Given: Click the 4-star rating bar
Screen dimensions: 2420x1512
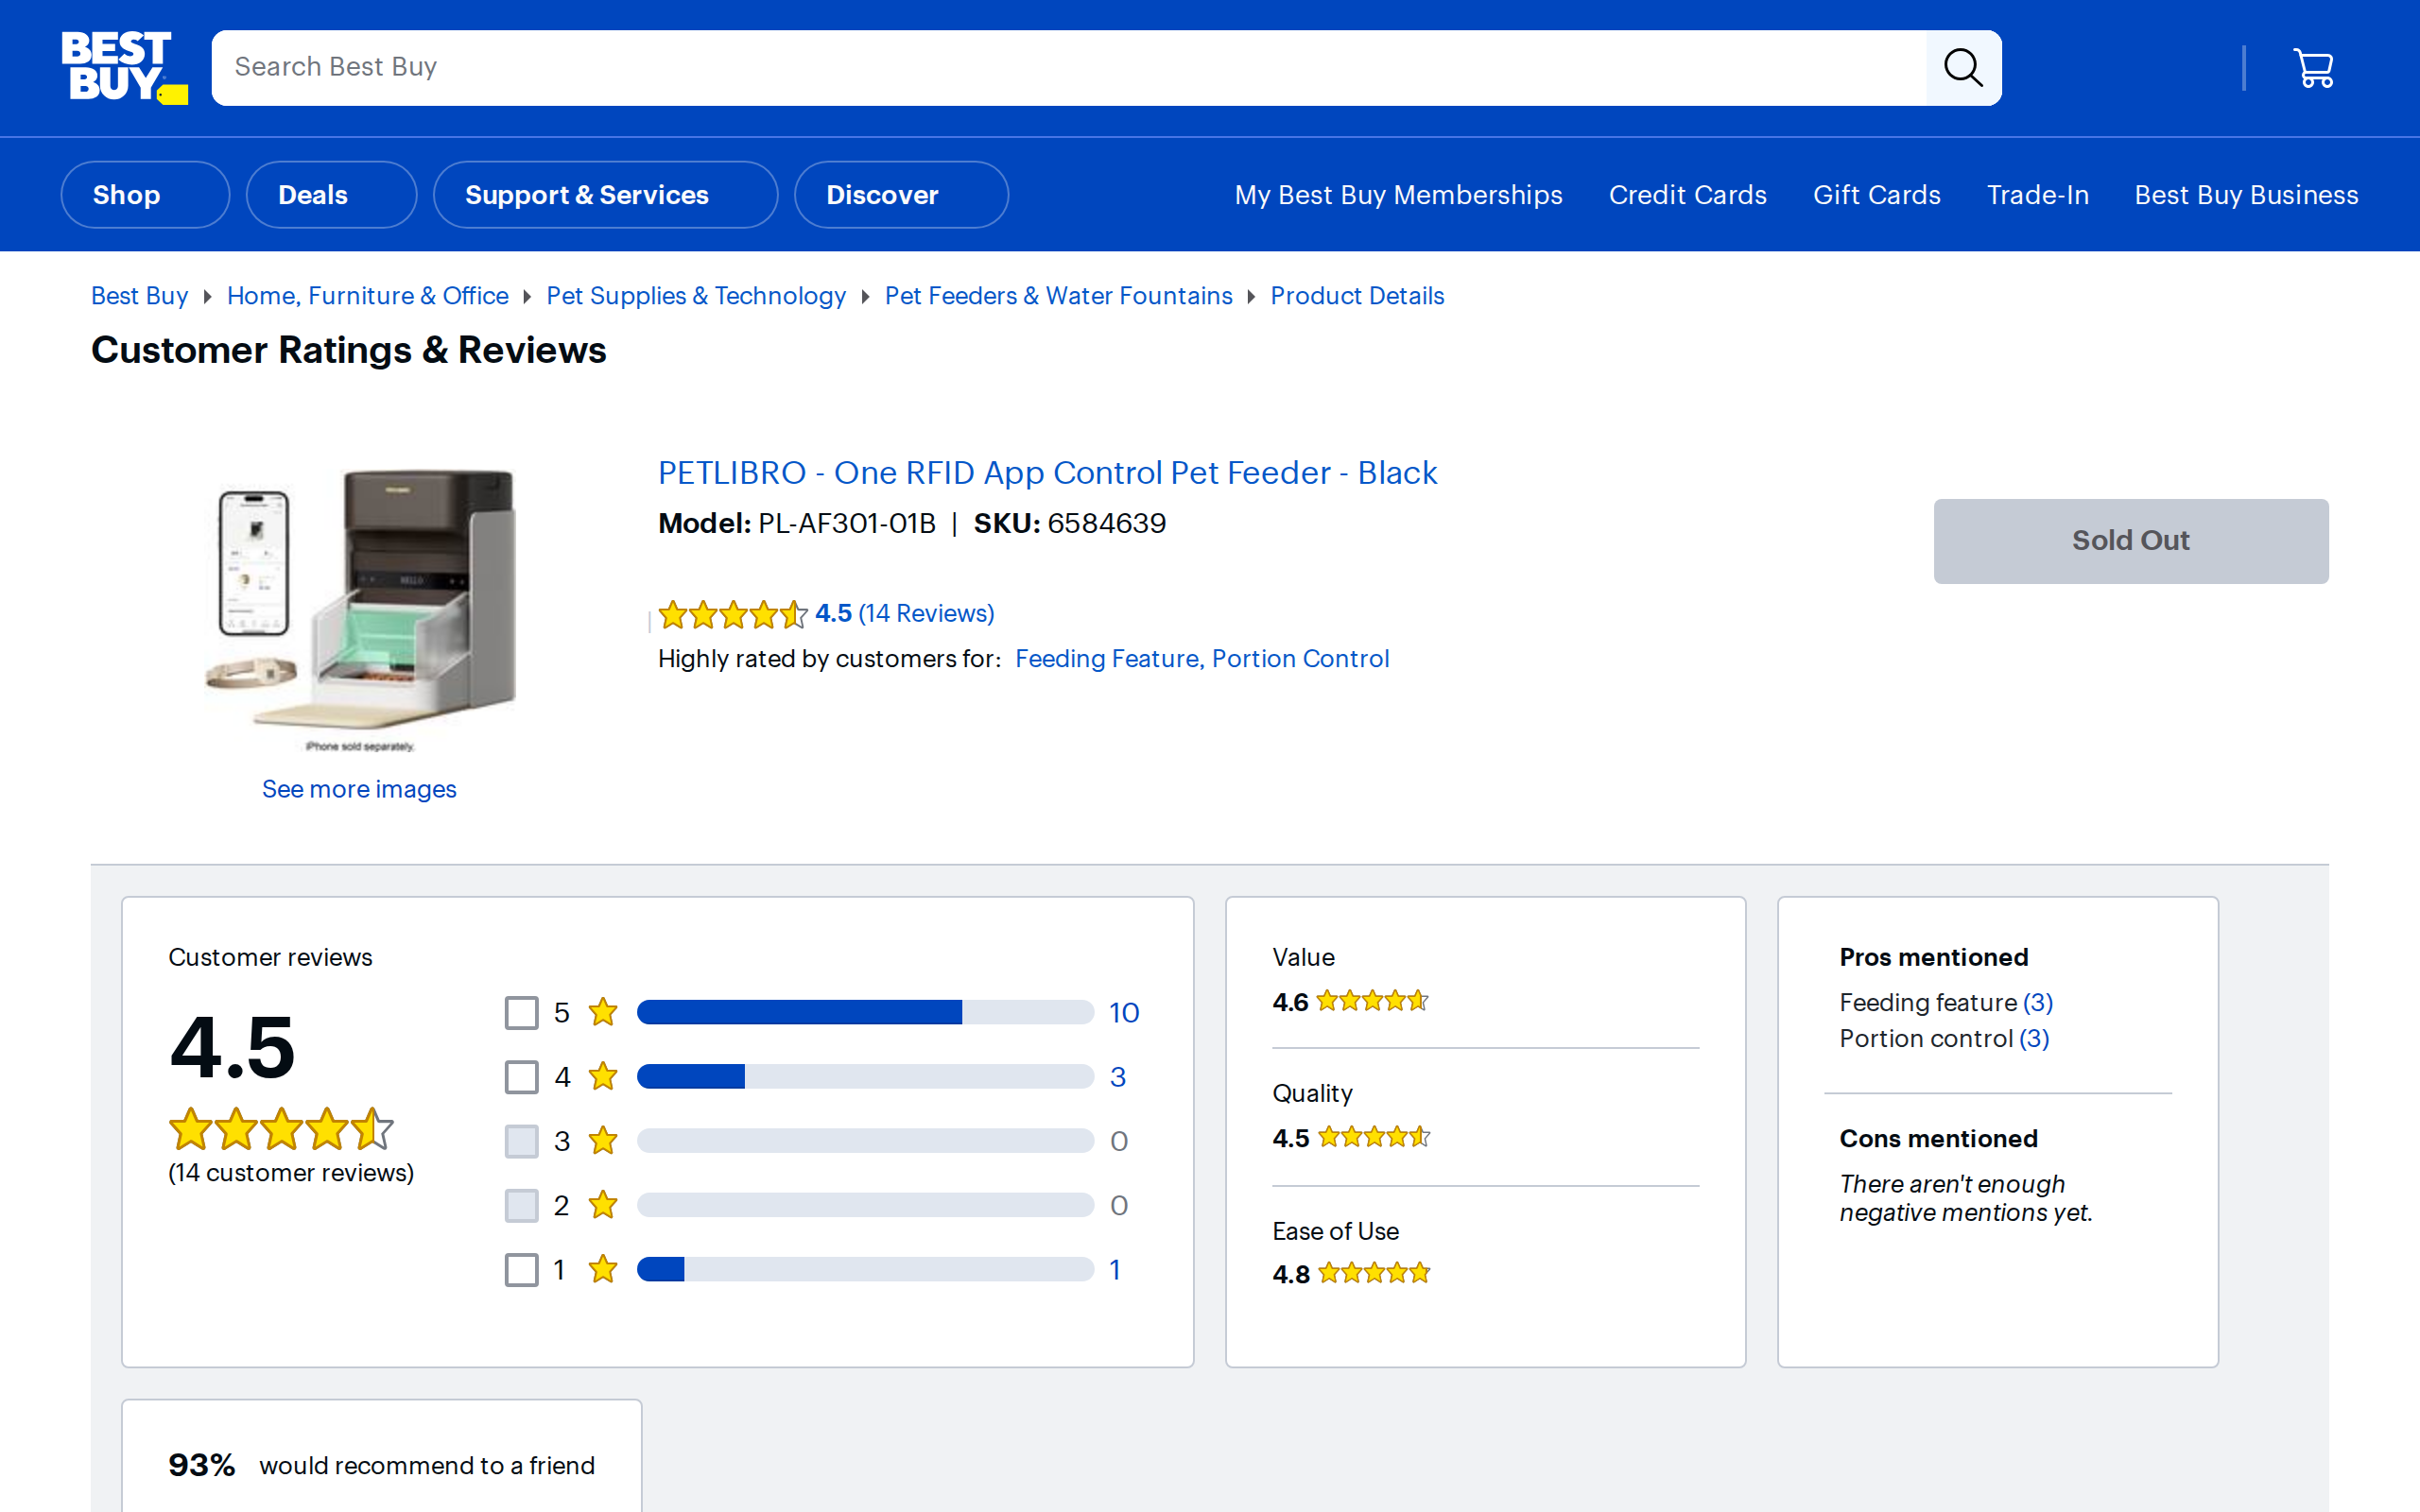Looking at the screenshot, I should [x=865, y=1077].
